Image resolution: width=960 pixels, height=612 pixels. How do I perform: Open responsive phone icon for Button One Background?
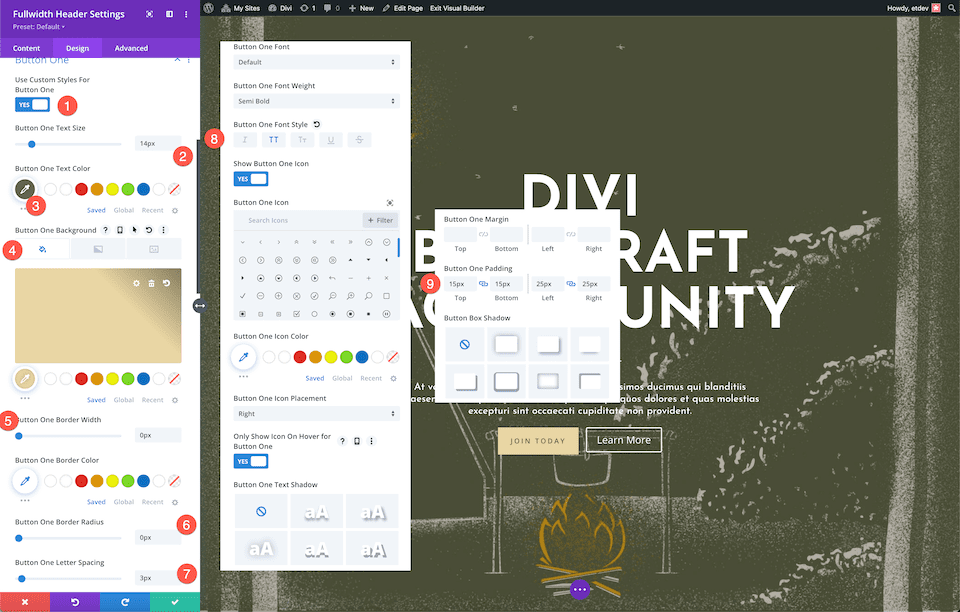point(120,230)
